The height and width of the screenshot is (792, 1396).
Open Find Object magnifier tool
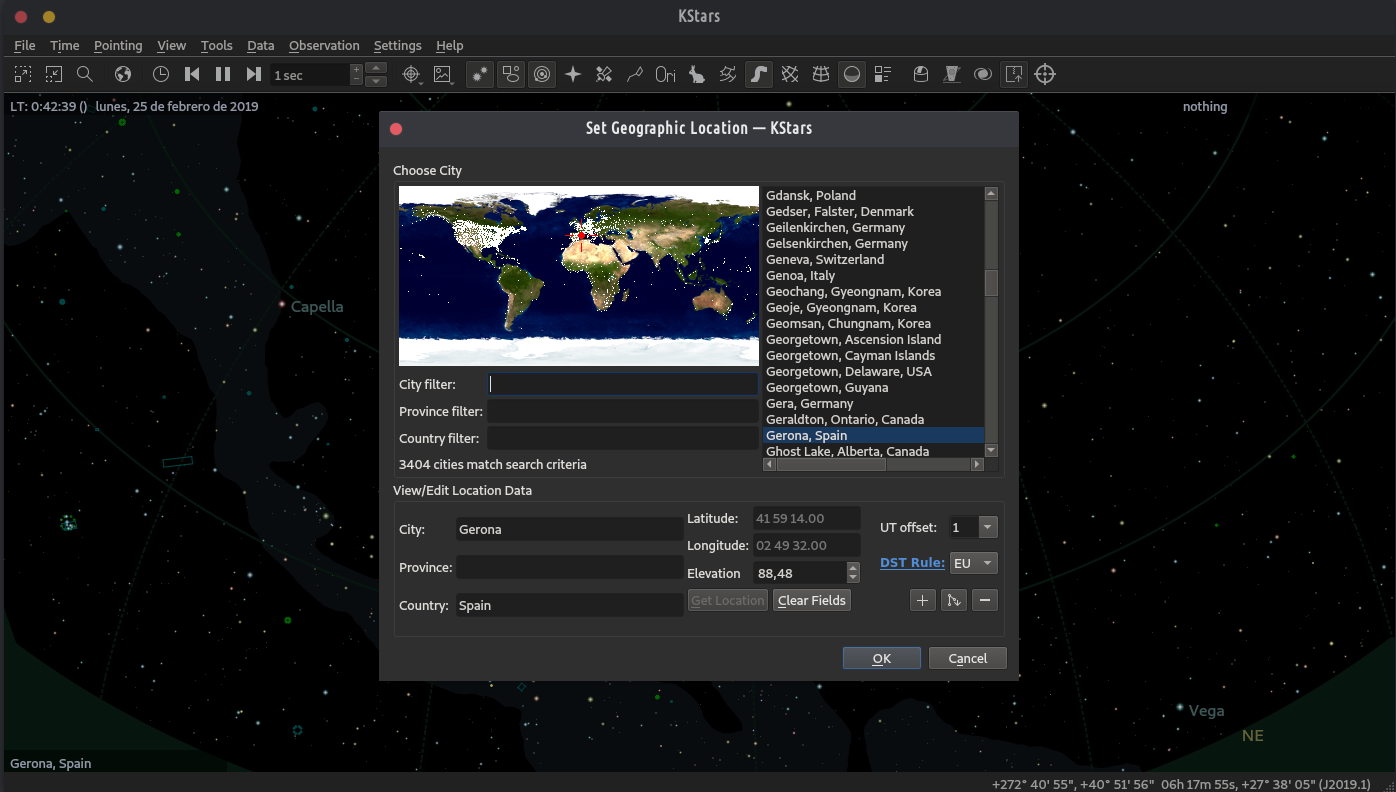coord(85,74)
